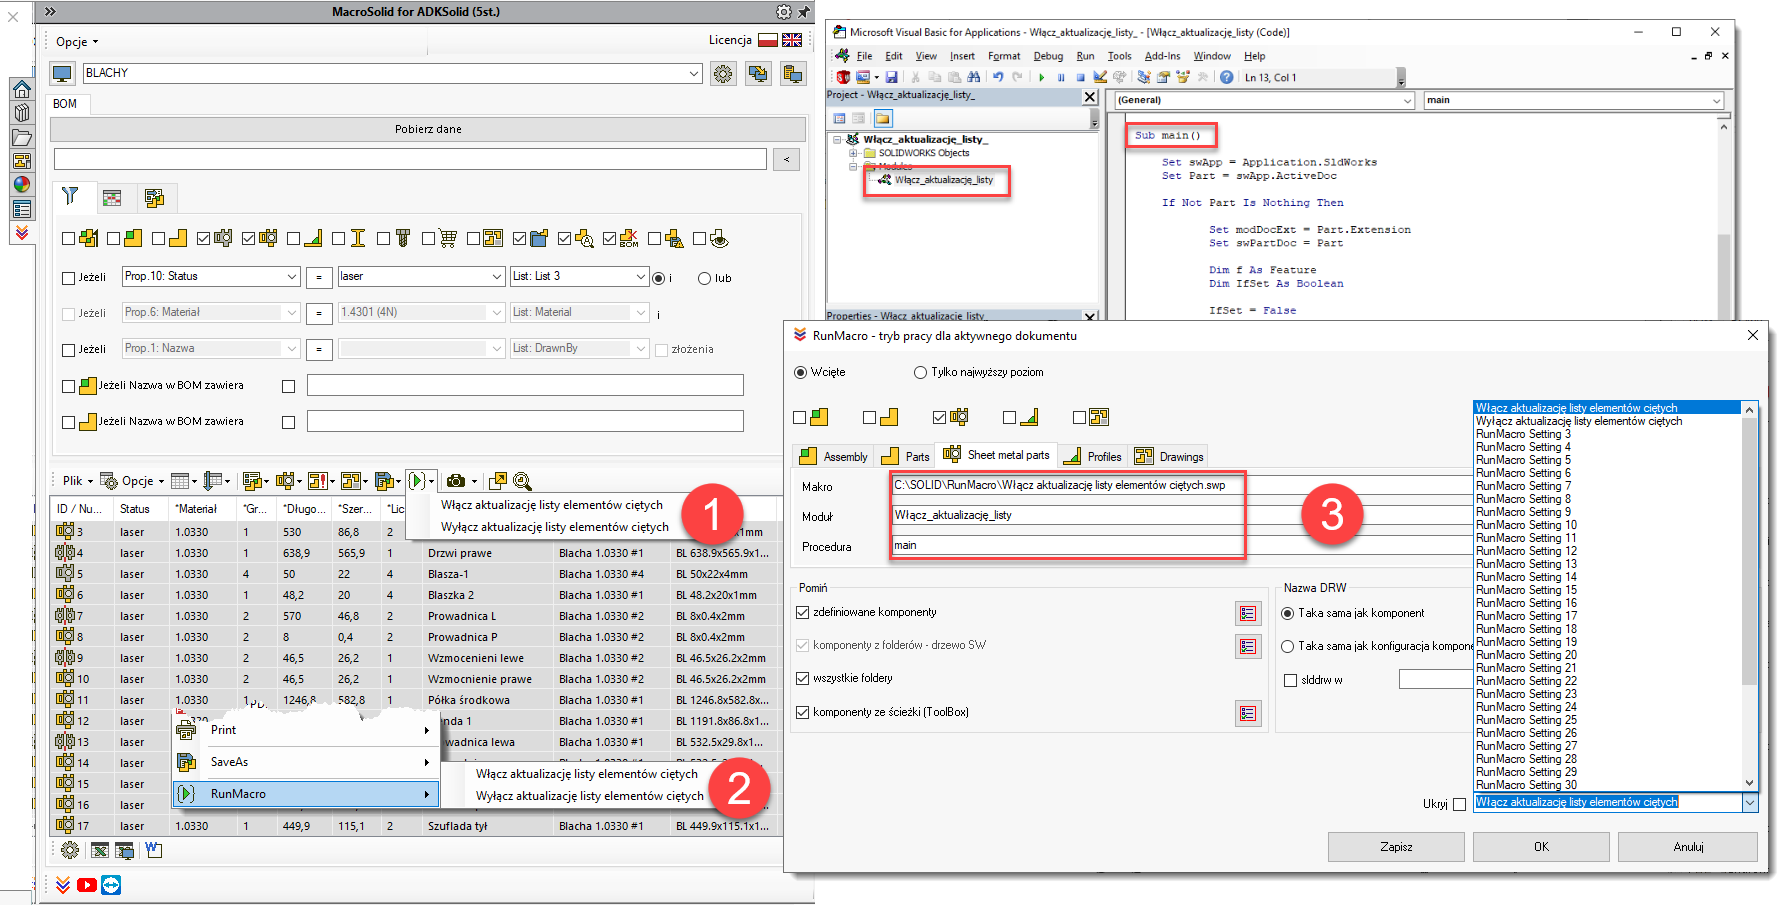1785x905 pixels.
Task: Click Run Sub play button in VBA toolbar
Action: 1042,77
